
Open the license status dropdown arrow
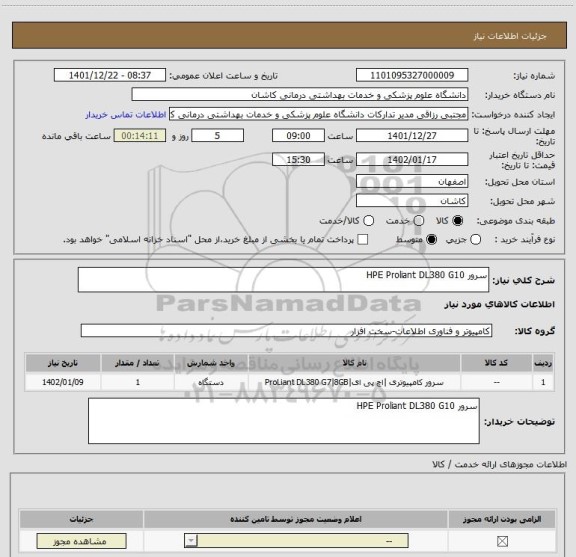[191, 541]
